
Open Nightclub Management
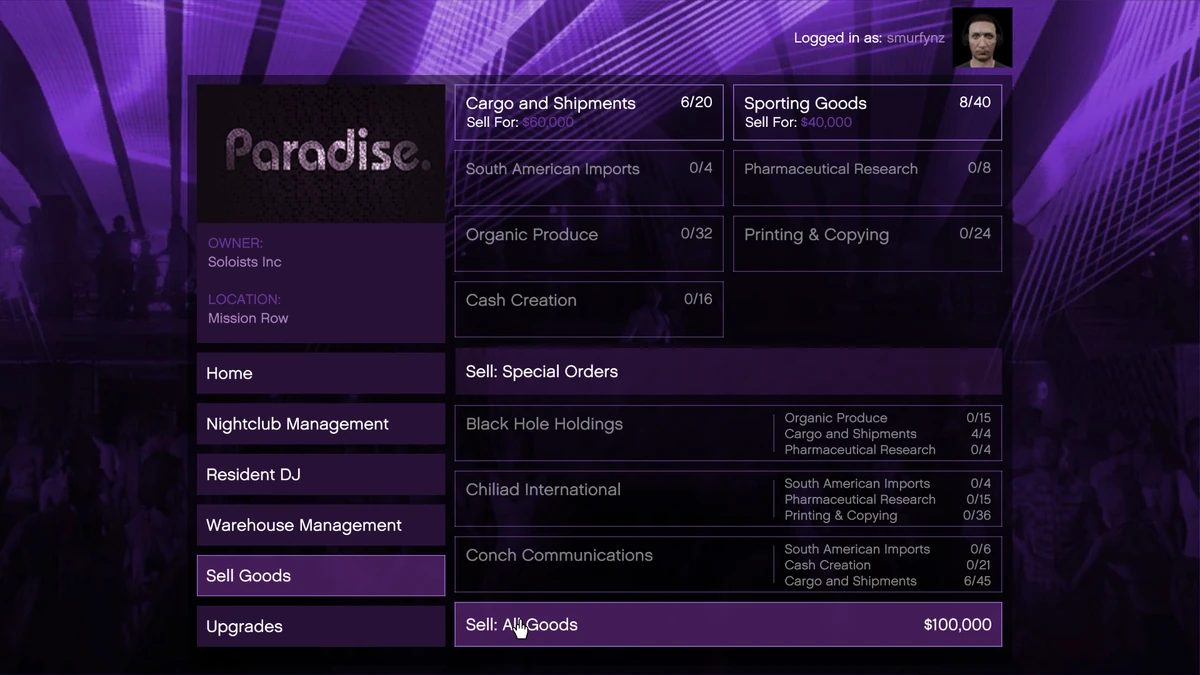320,424
